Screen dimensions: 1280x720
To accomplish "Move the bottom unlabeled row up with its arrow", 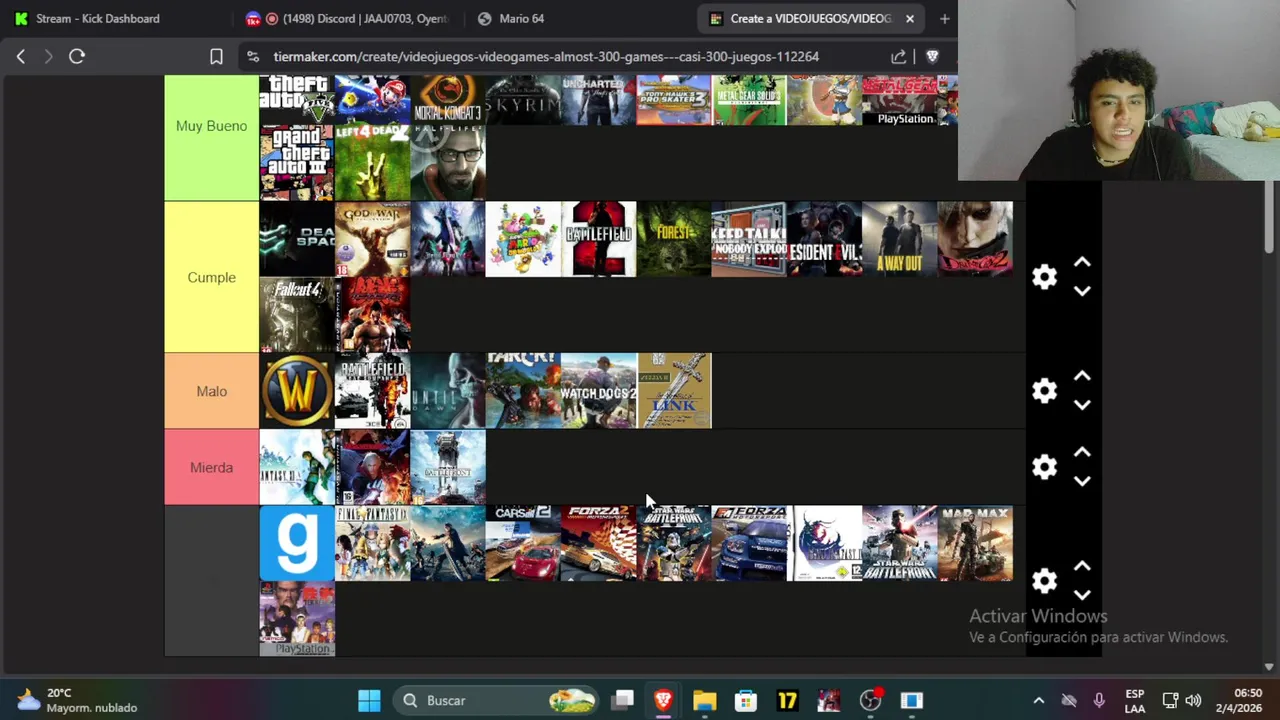I will coord(1082,566).
